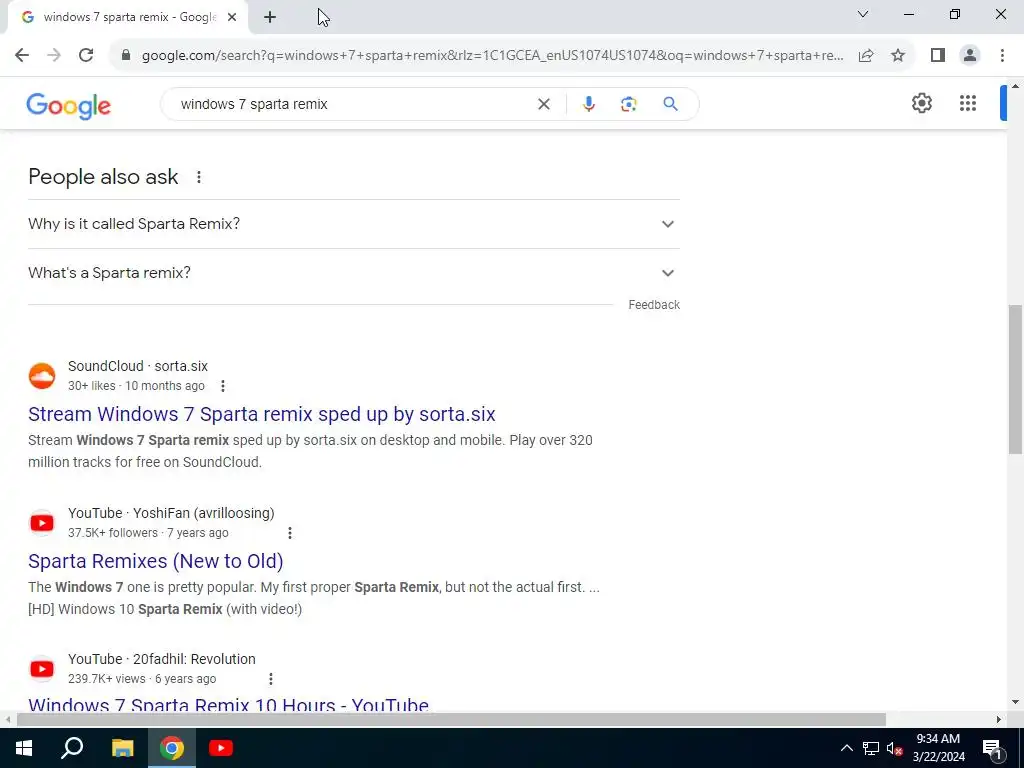Open the Chrome side panel
The image size is (1024, 768).
coord(938,56)
